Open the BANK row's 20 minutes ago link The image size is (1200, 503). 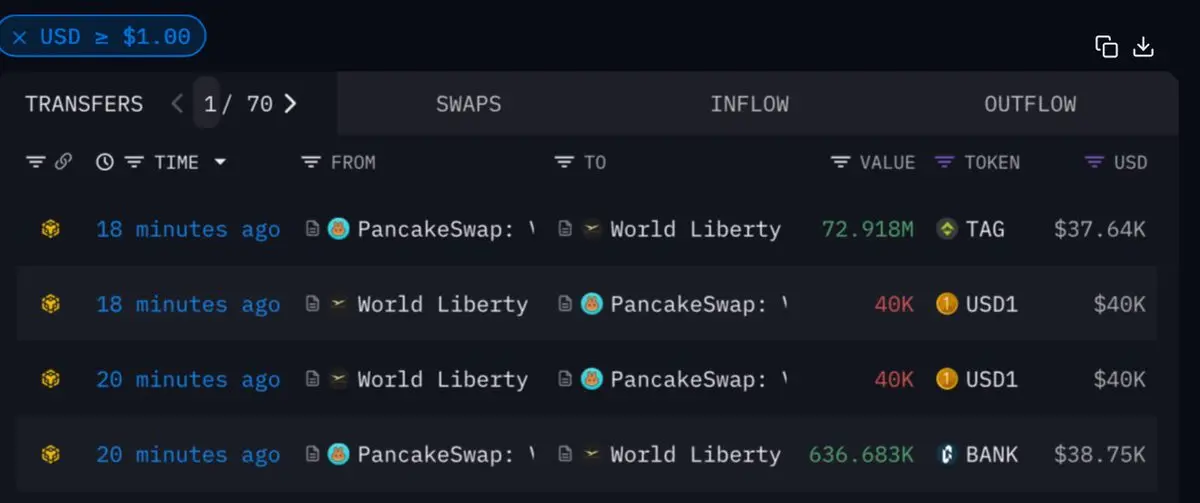click(188, 455)
